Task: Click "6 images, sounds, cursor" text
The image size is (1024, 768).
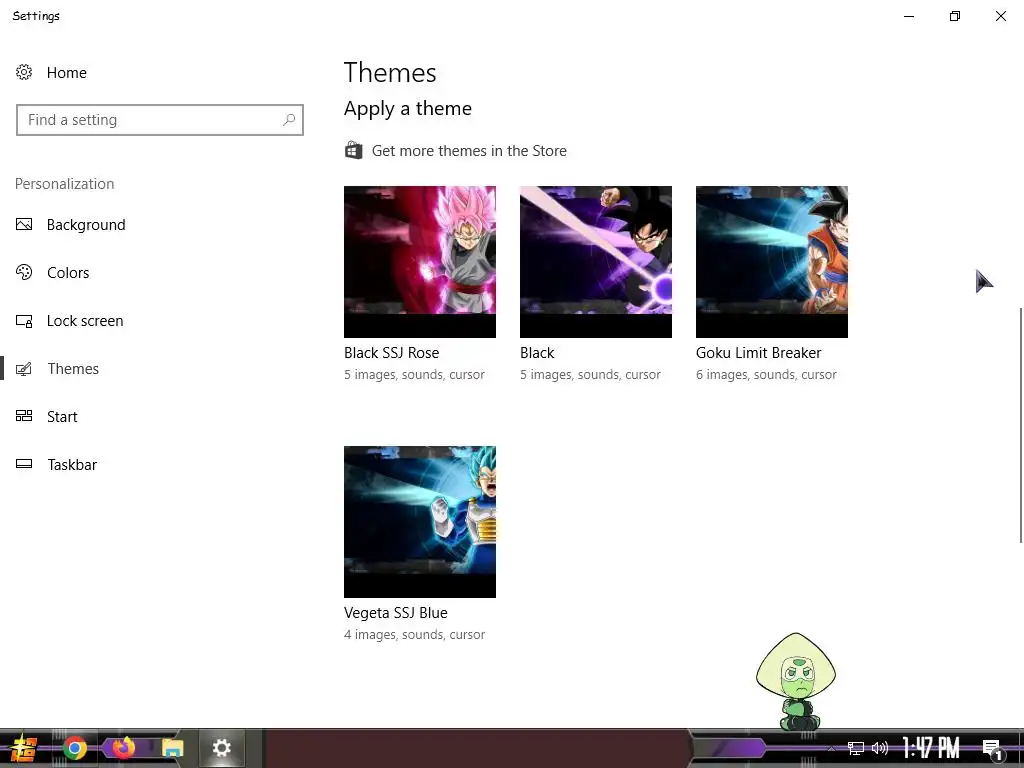Action: (766, 375)
